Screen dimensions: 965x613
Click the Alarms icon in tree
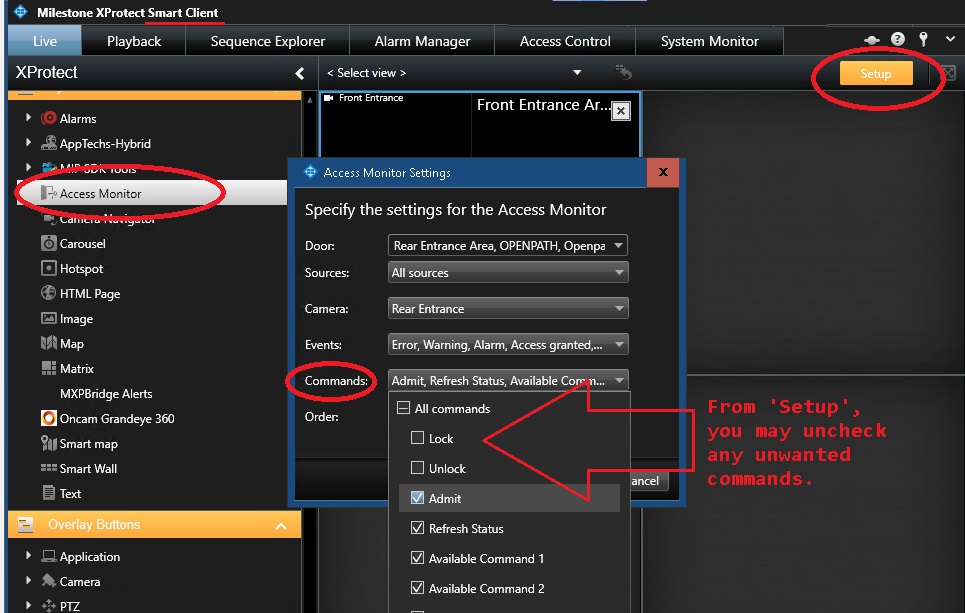click(48, 118)
